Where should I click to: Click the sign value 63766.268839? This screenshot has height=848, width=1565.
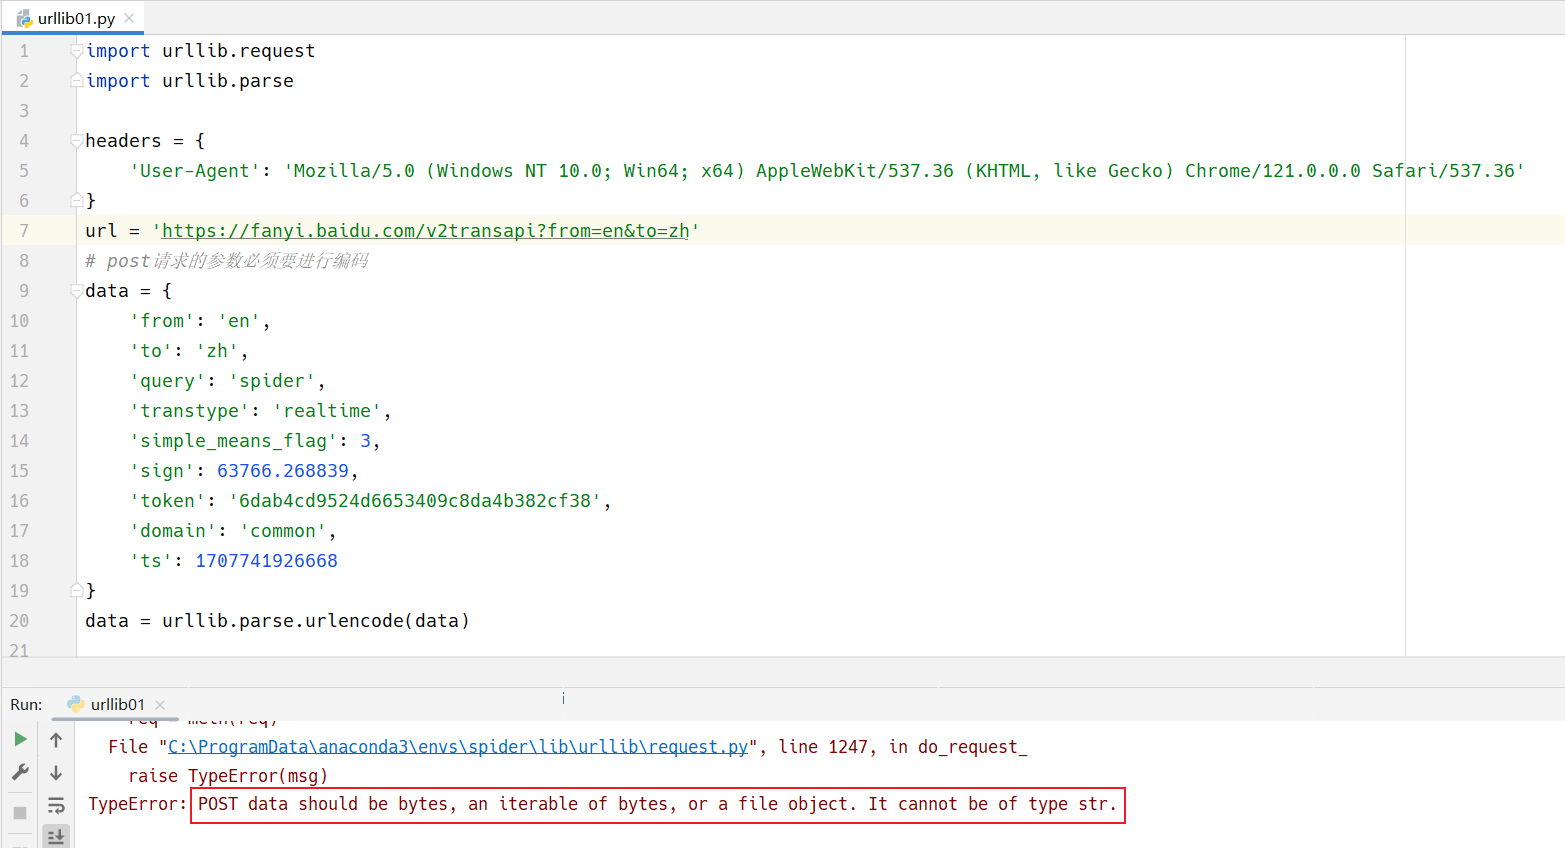[x=283, y=471]
